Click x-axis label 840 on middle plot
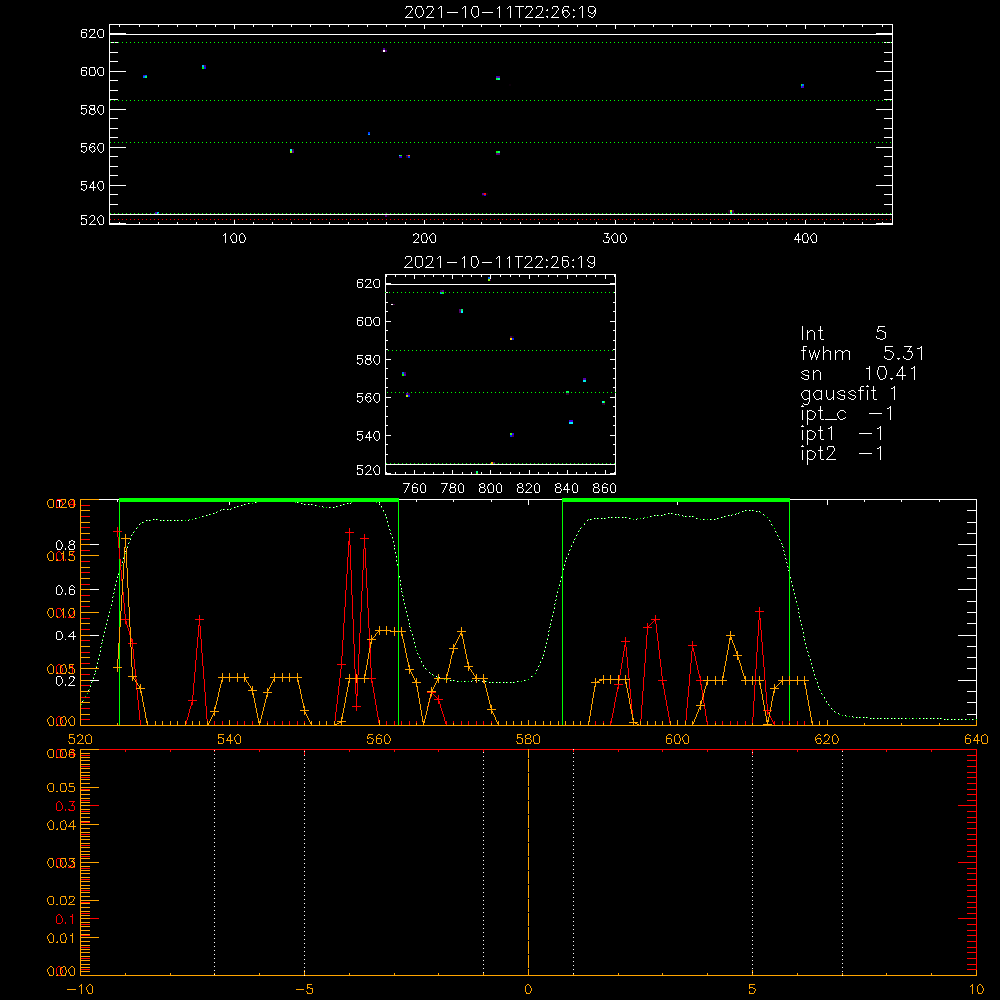 click(566, 489)
